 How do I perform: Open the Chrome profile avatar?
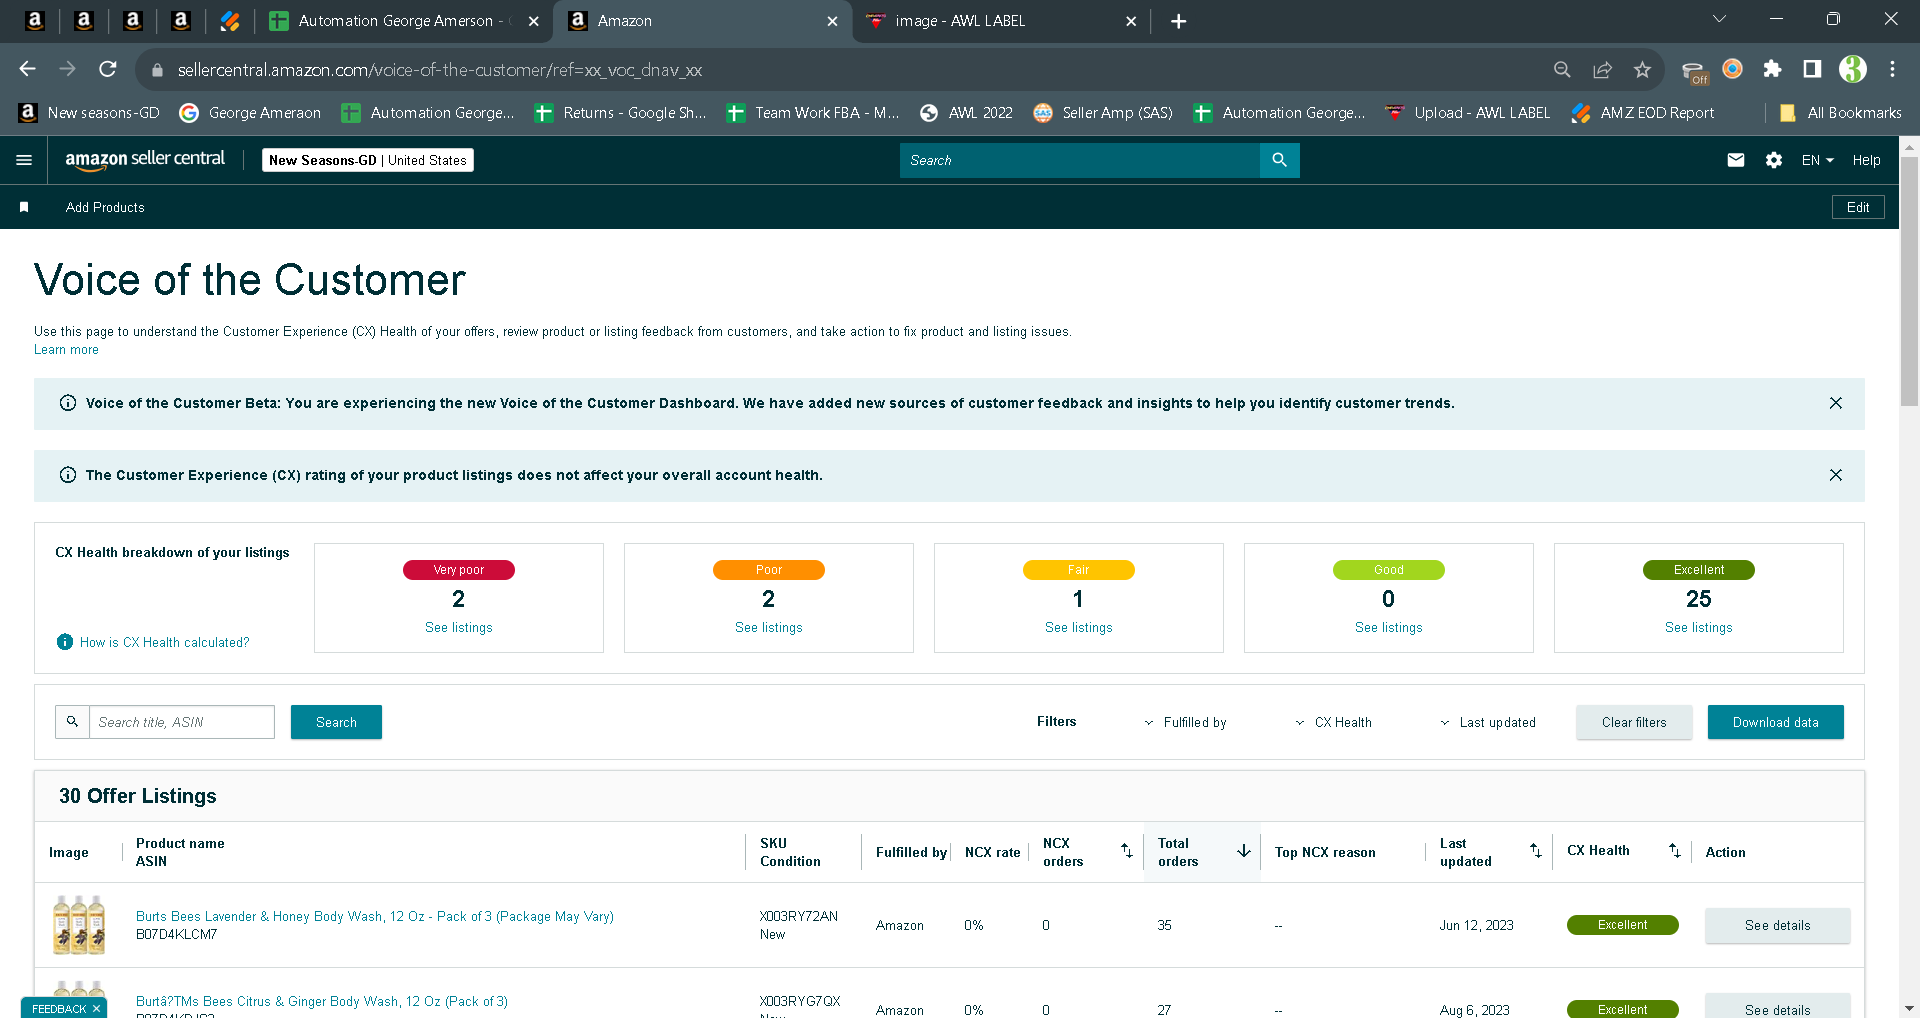click(1853, 69)
